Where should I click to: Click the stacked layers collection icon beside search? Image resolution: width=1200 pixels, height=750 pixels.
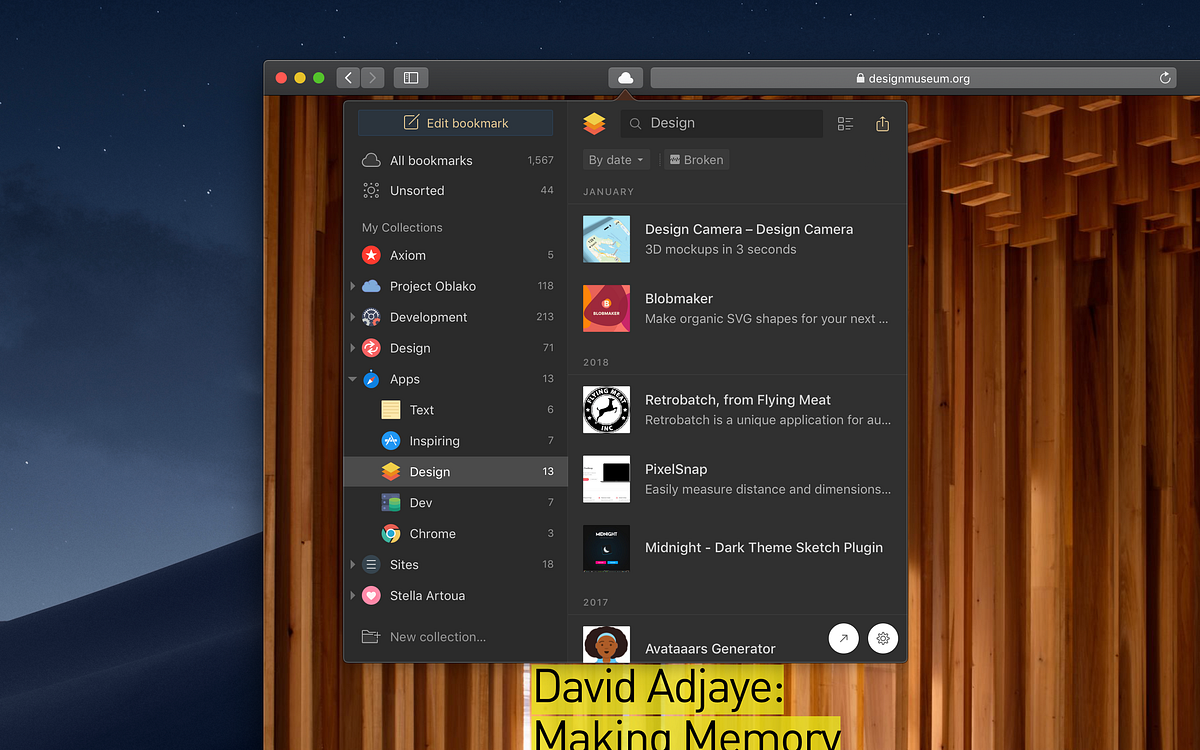594,123
